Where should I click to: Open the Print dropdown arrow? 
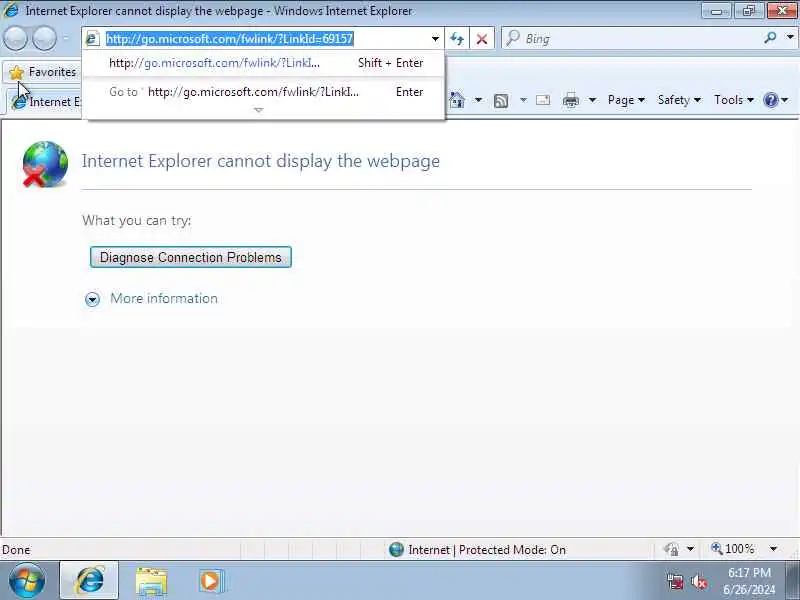pyautogui.click(x=592, y=100)
